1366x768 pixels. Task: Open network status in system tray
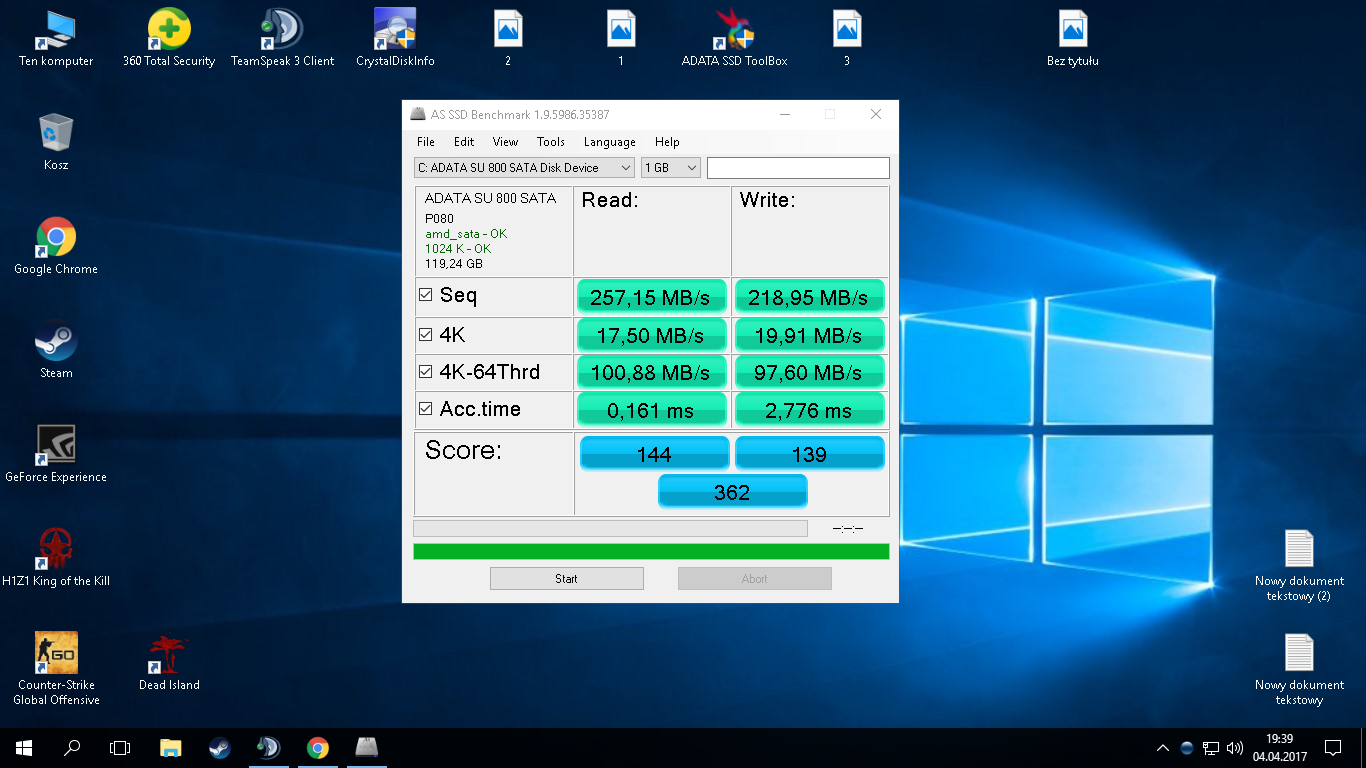1211,747
